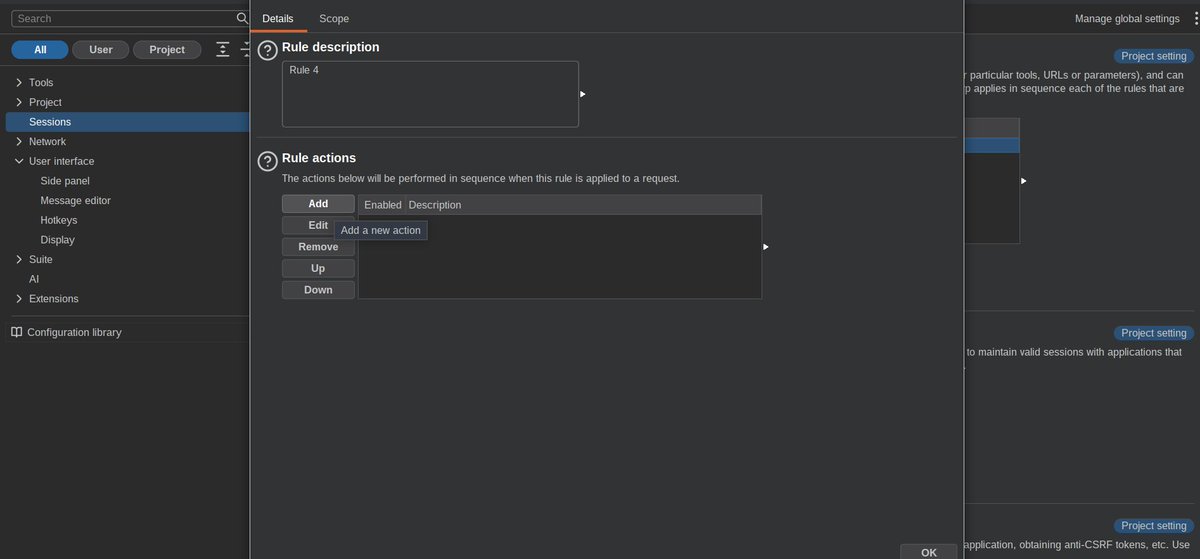Click the middle Project setting badge
Viewport: 1200px width, 559px height.
click(x=1154, y=333)
